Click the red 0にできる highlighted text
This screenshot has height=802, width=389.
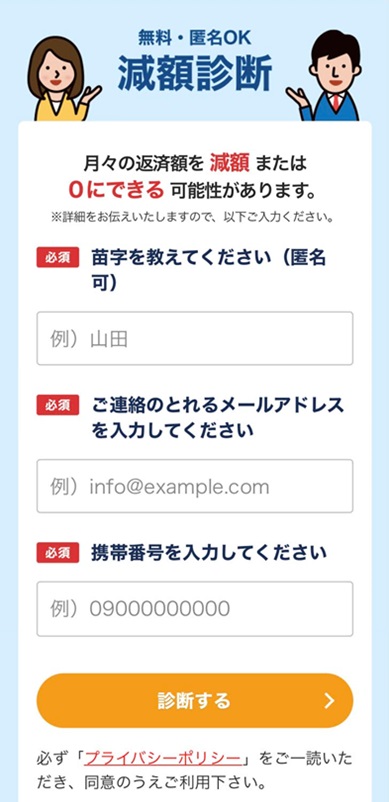pyautogui.click(x=117, y=190)
